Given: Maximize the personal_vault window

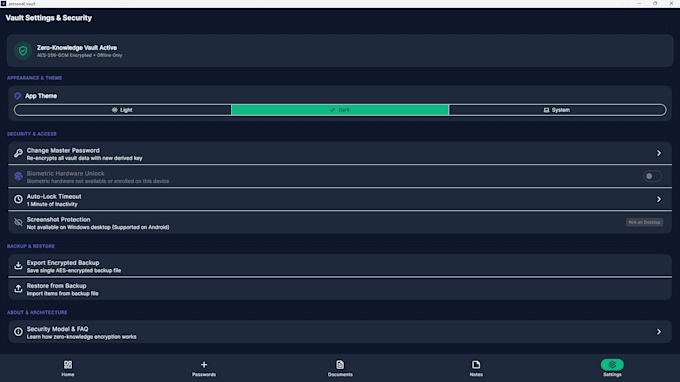Looking at the screenshot, I should (655, 3).
